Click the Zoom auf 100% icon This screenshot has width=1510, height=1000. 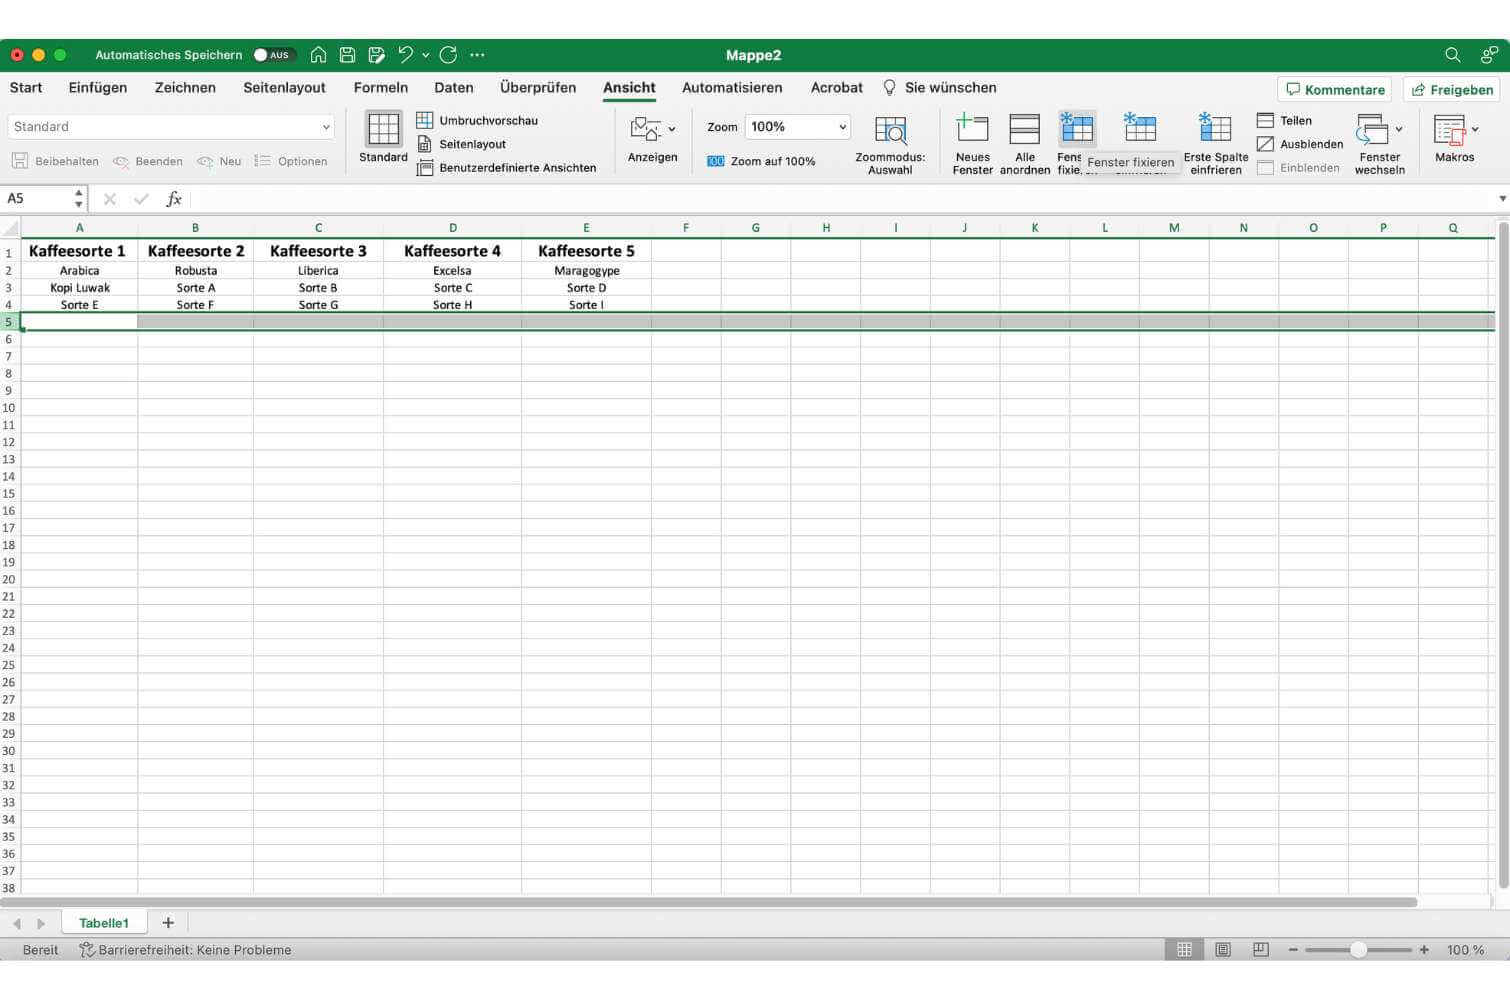(x=716, y=161)
